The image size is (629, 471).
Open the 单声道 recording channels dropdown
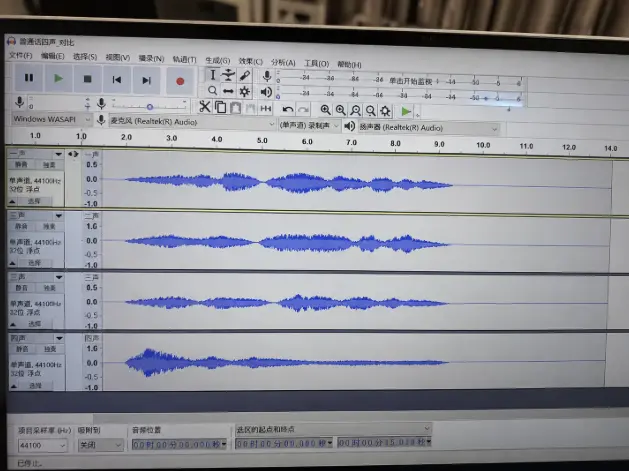[x=309, y=126]
